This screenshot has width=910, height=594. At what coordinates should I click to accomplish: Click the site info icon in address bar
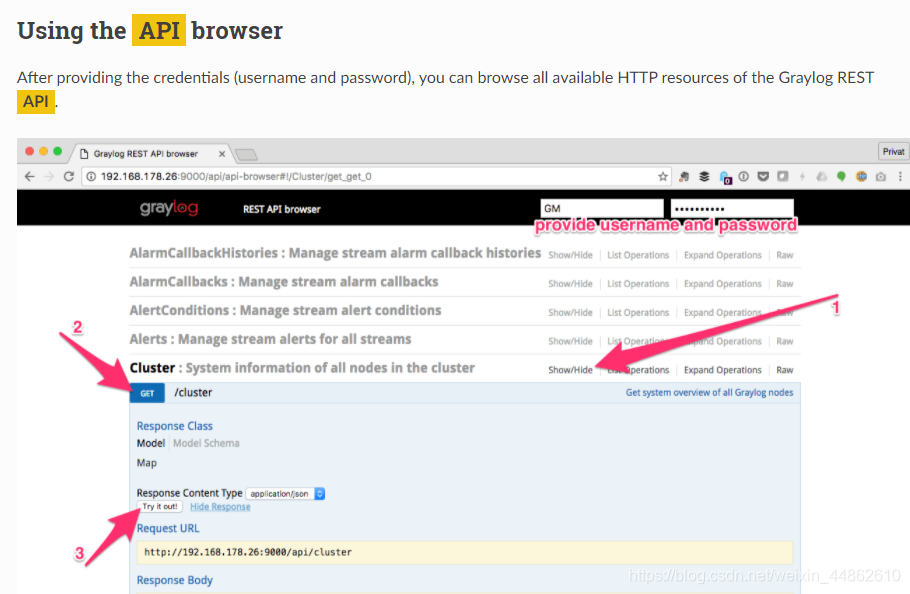[x=91, y=176]
